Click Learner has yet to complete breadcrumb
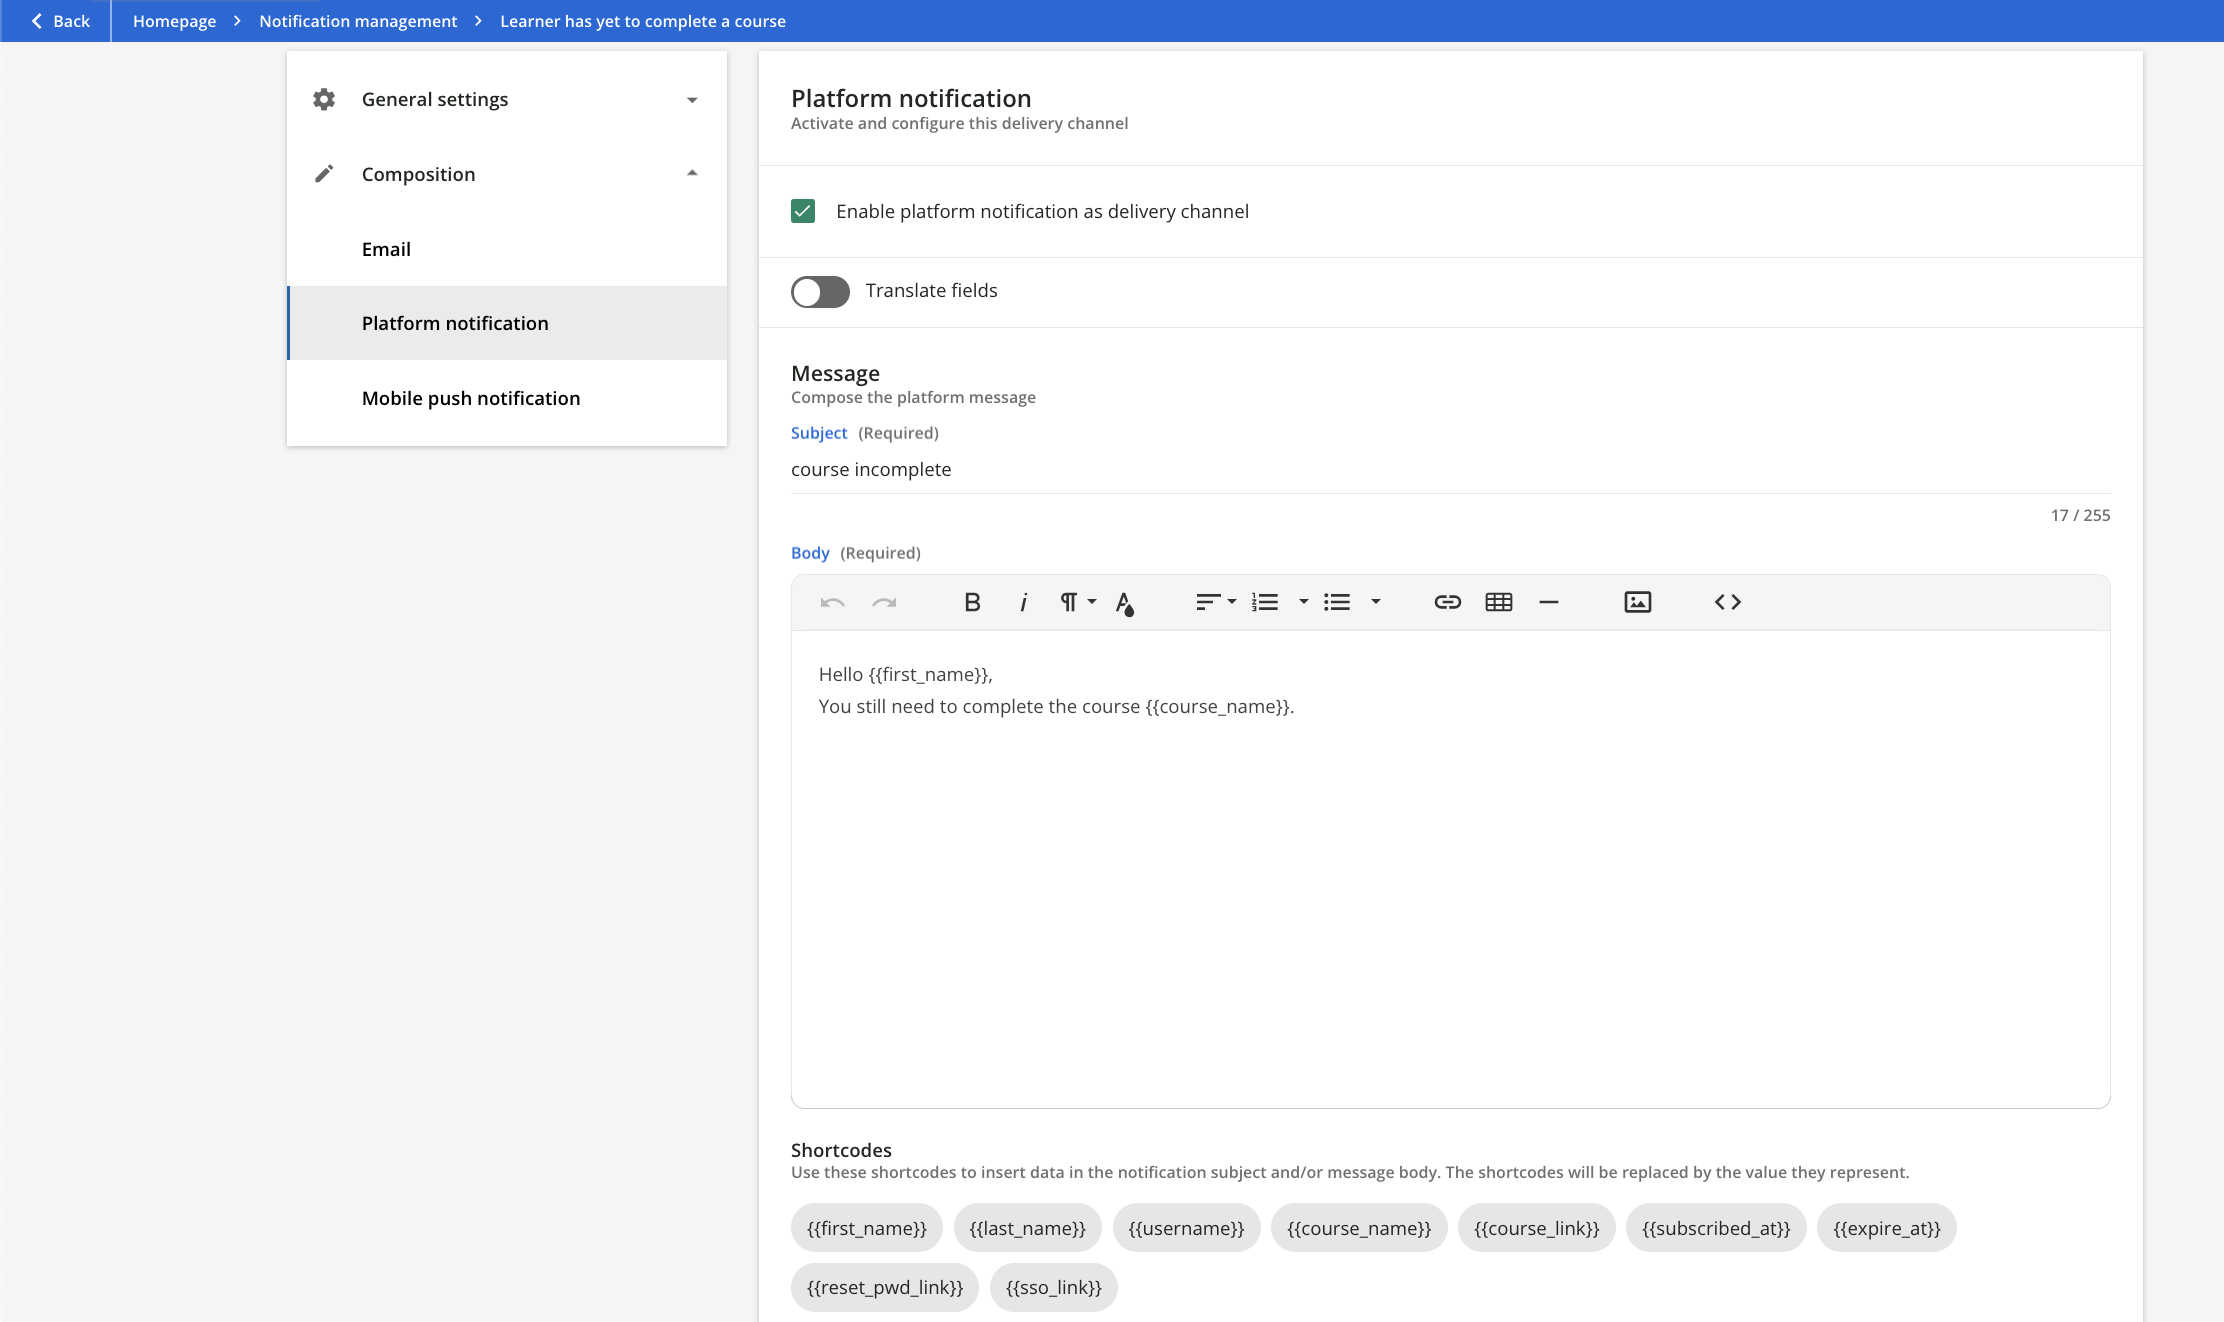 [643, 21]
